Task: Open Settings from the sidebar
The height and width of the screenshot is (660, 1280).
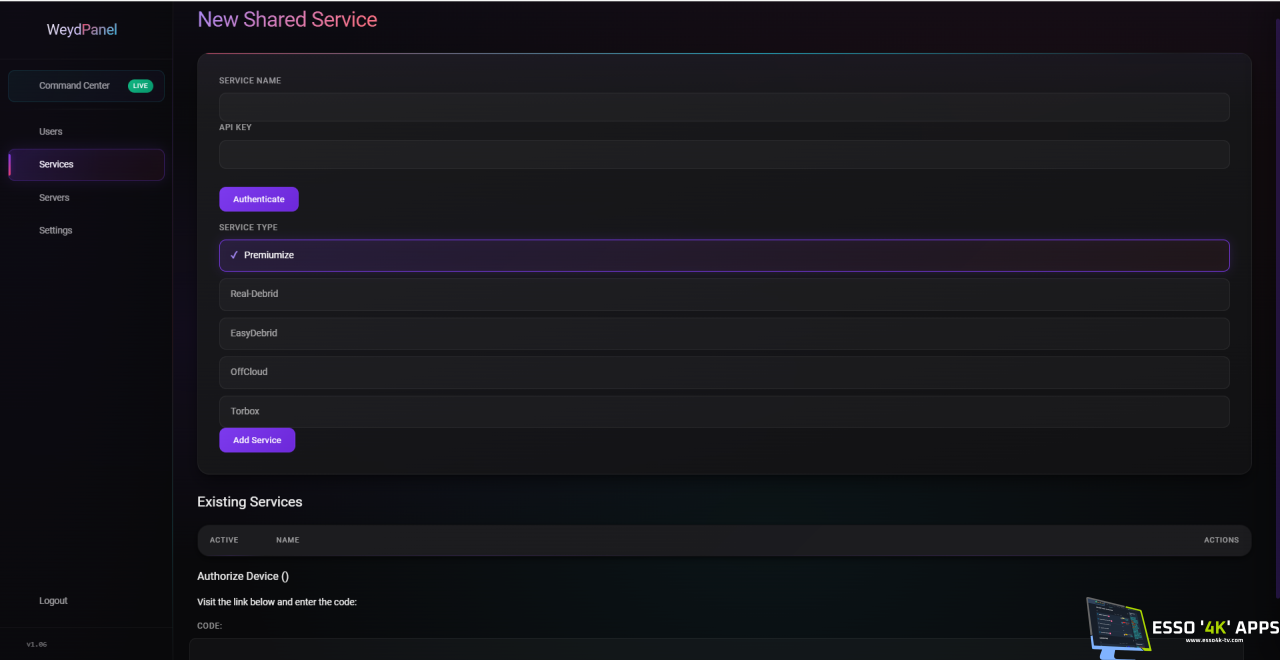Action: (56, 231)
